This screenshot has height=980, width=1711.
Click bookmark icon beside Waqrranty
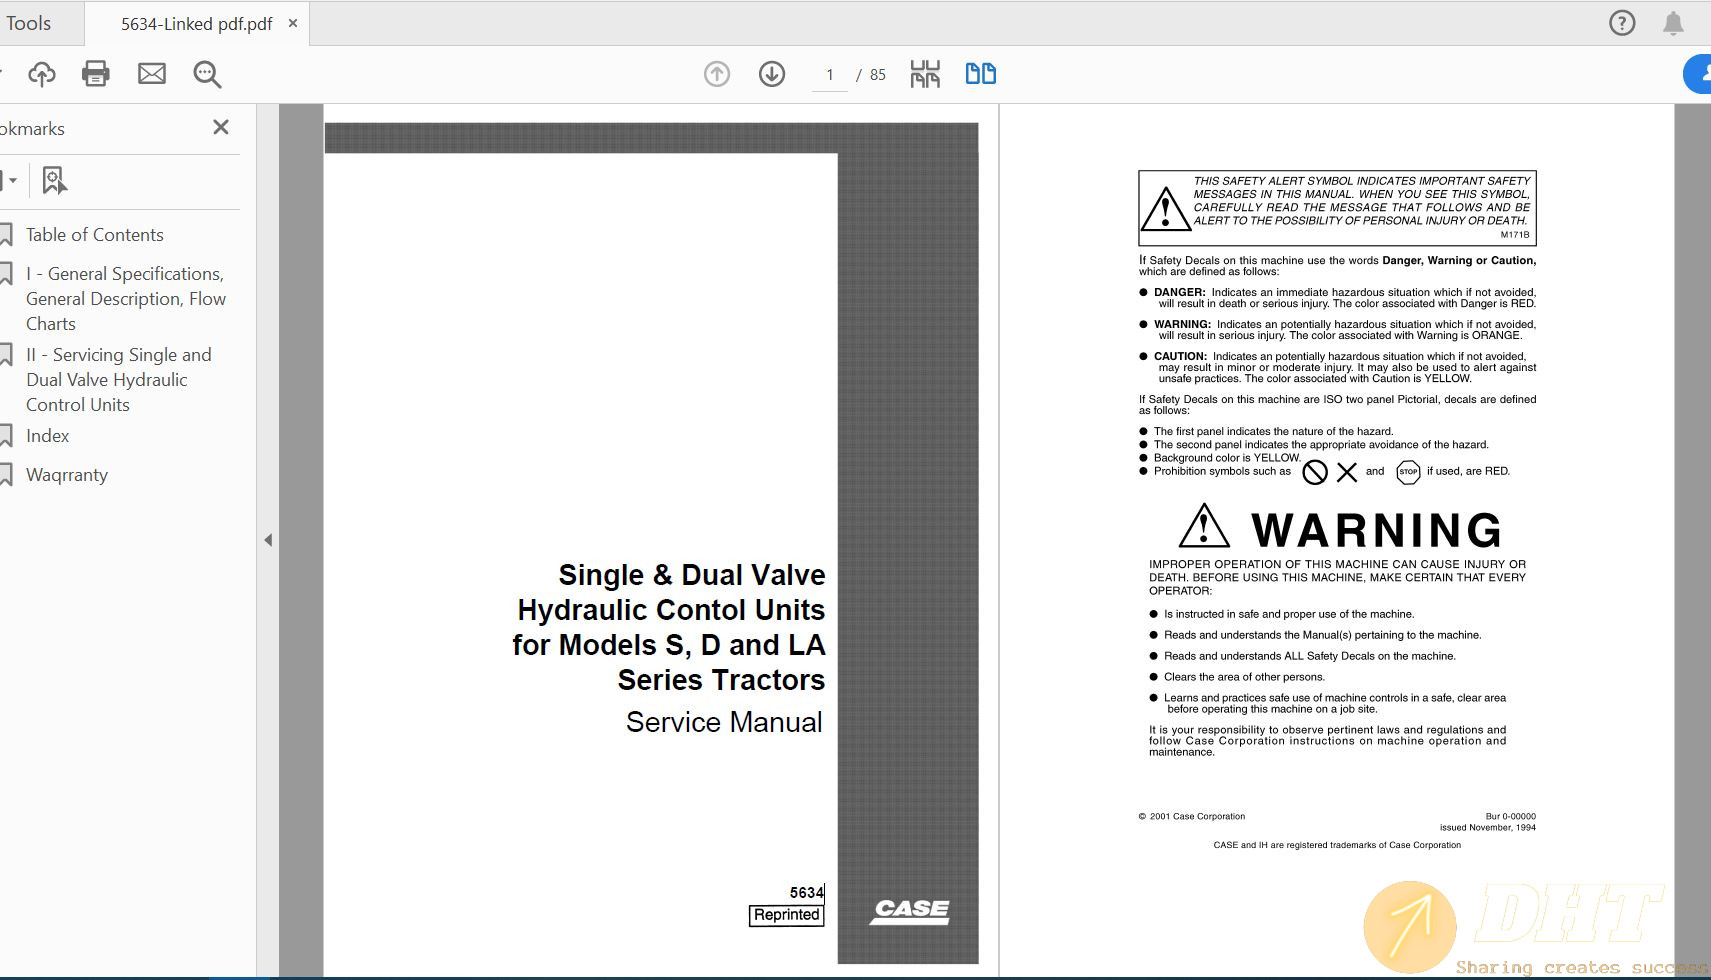(x=6, y=475)
